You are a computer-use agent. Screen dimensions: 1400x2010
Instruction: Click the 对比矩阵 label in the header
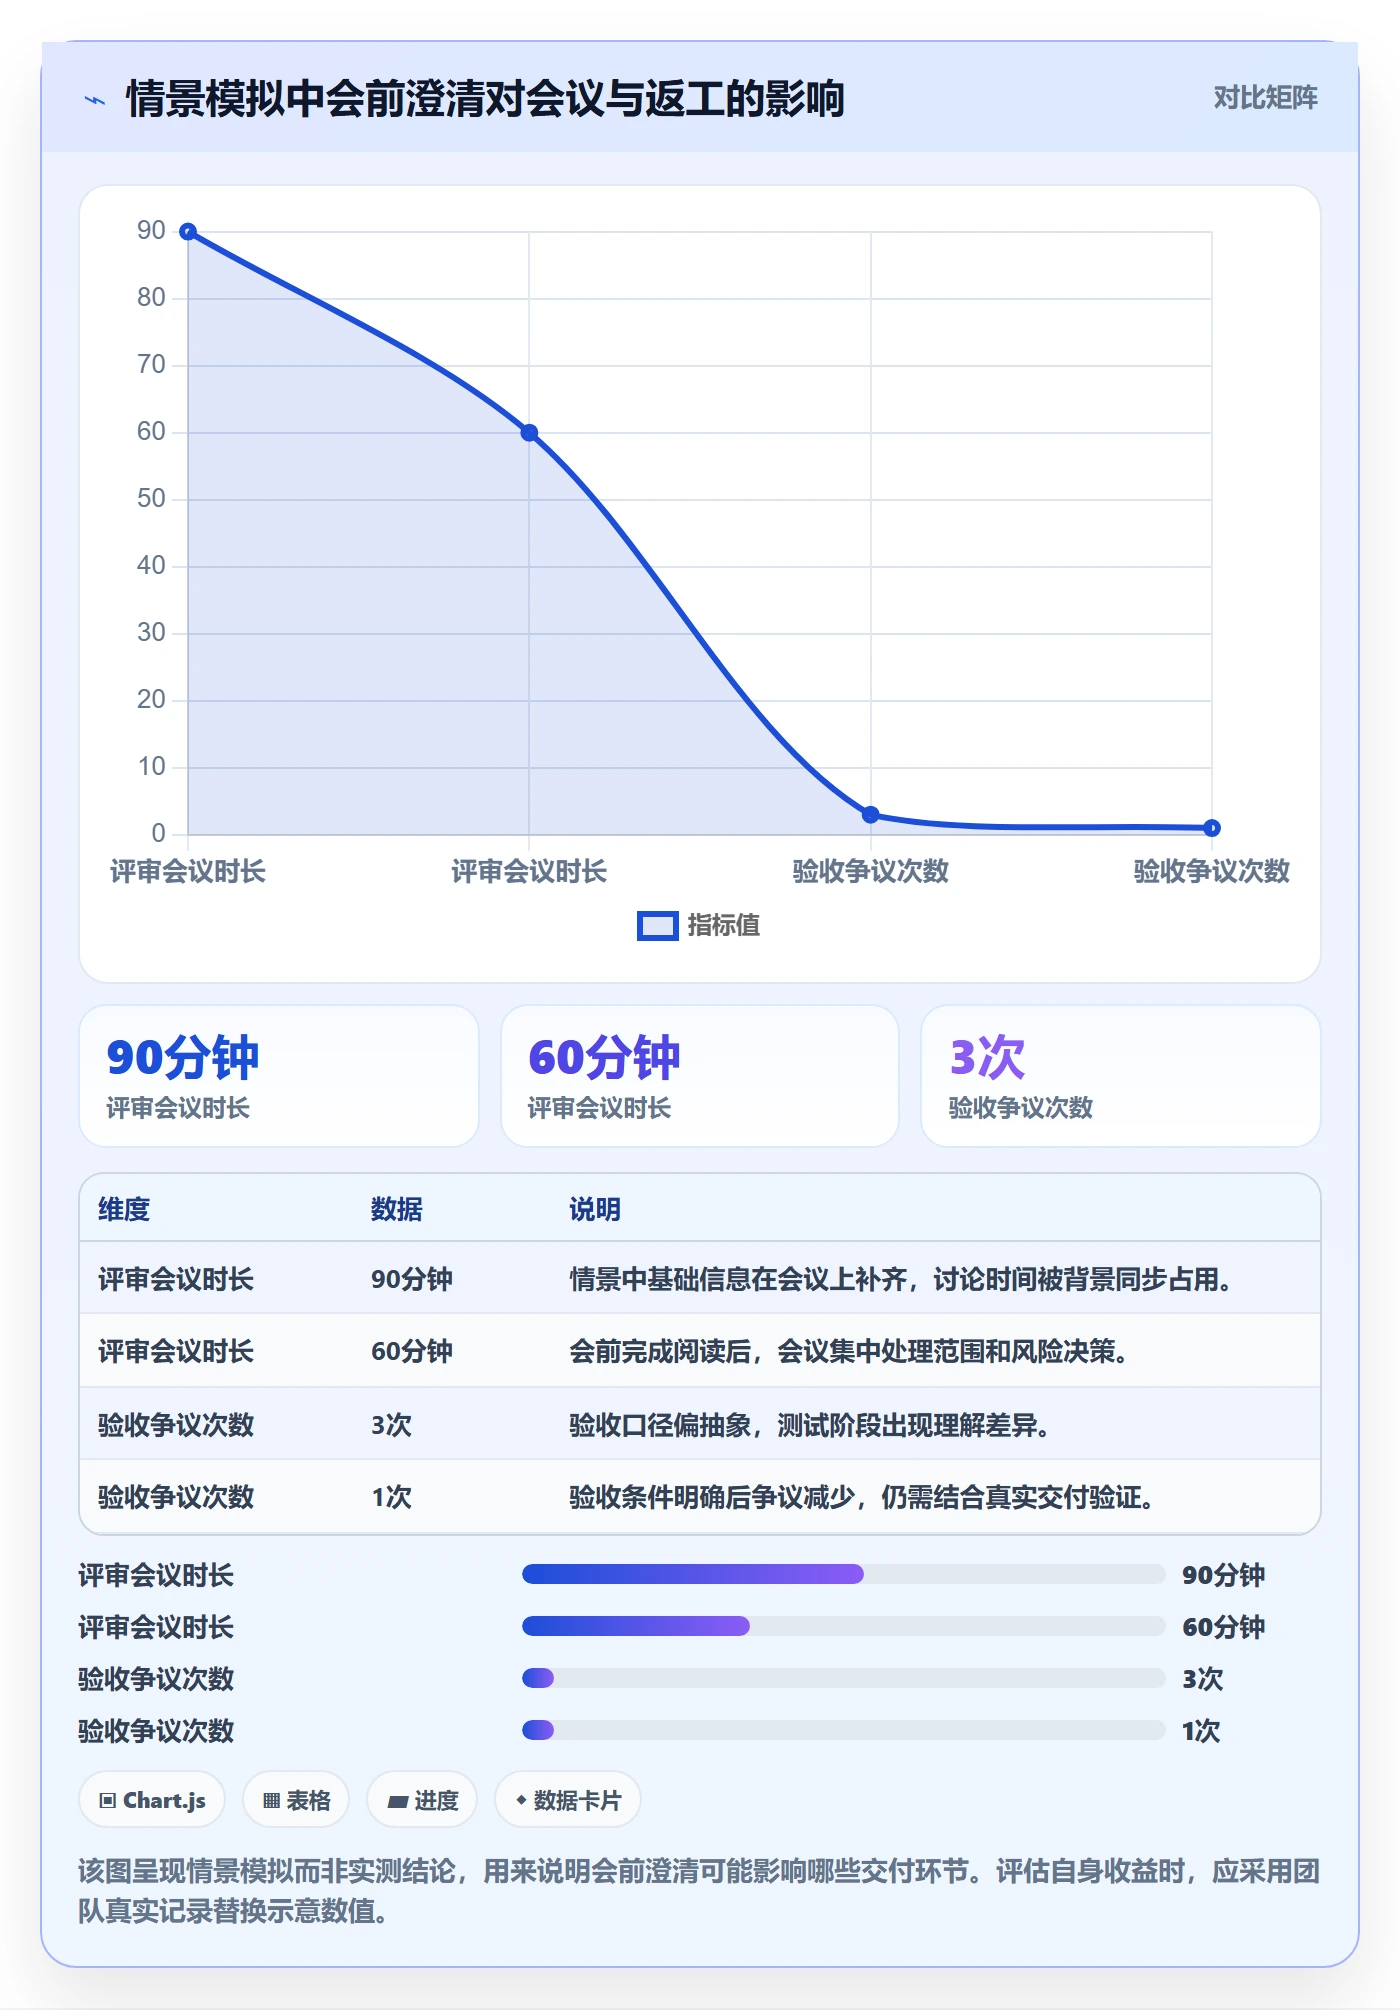pyautogui.click(x=1265, y=98)
